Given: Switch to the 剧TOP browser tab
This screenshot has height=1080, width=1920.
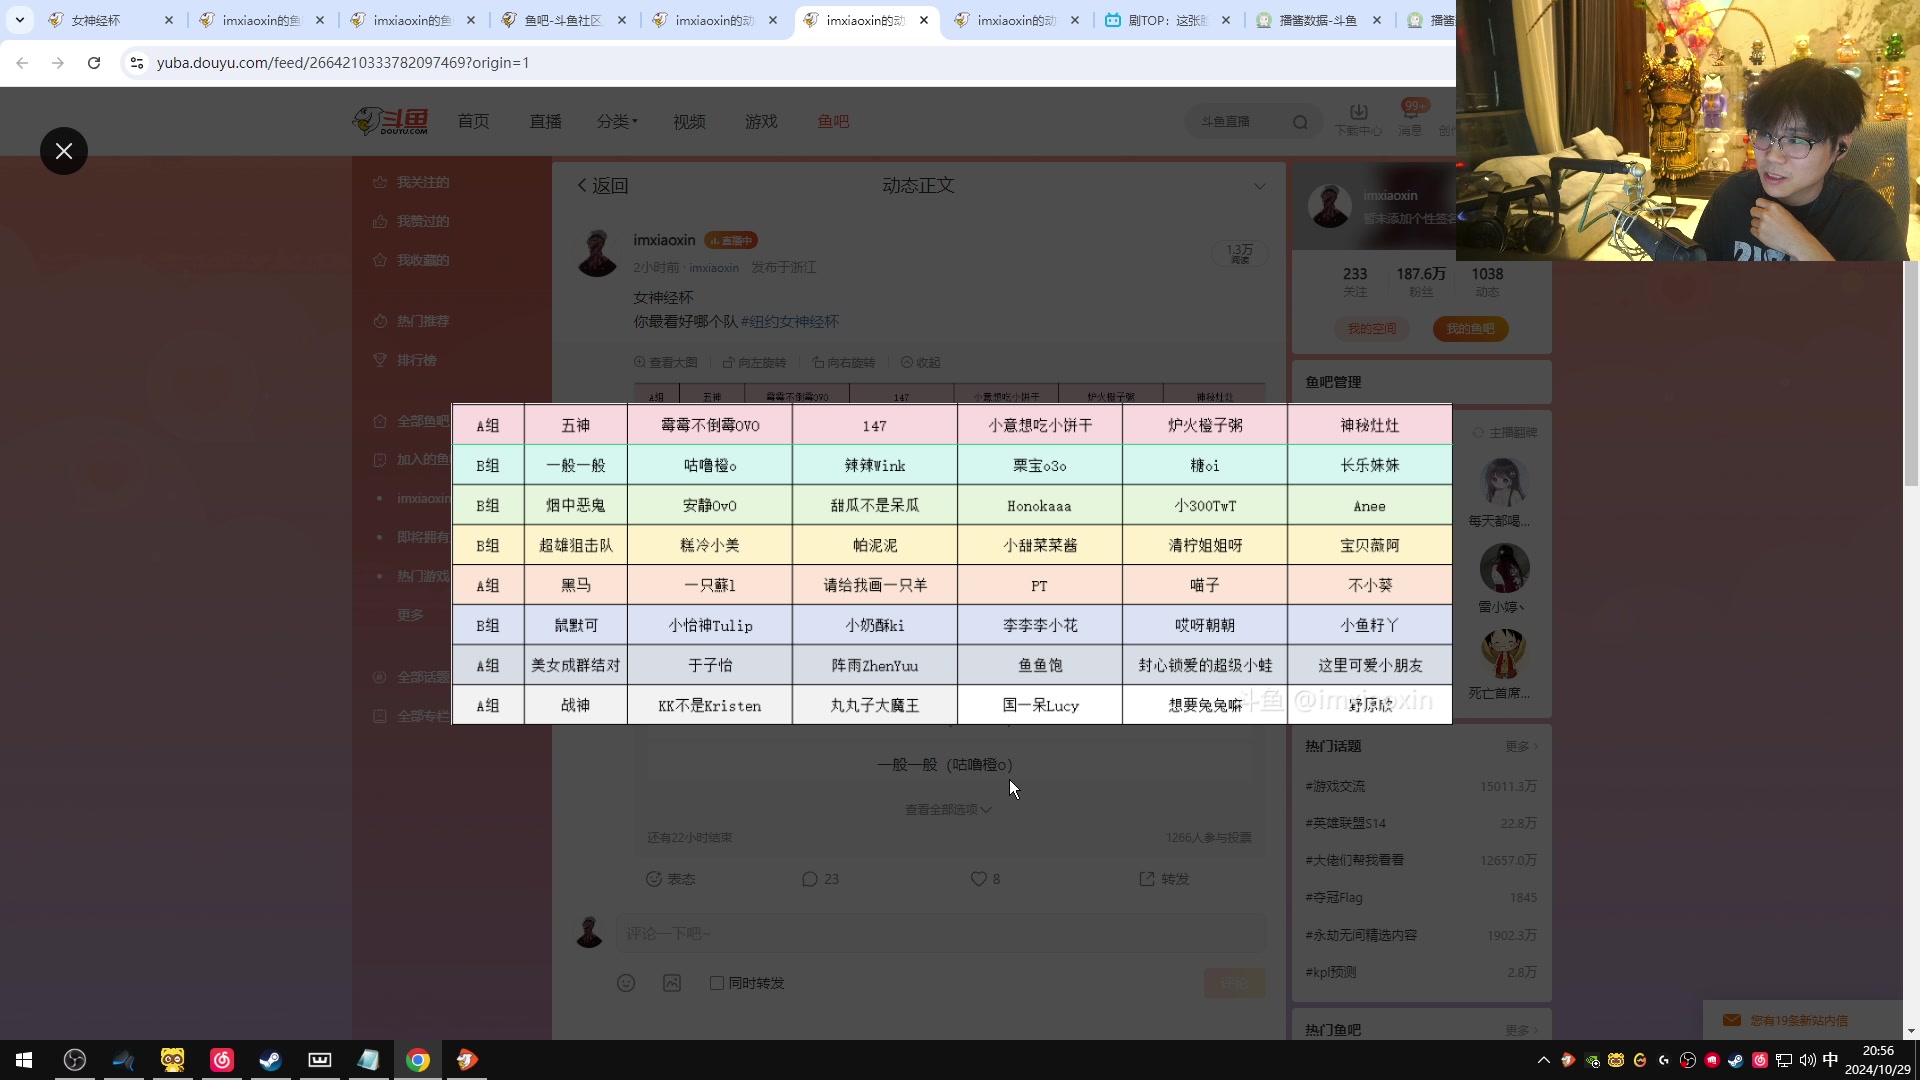Looking at the screenshot, I should click(x=1168, y=20).
